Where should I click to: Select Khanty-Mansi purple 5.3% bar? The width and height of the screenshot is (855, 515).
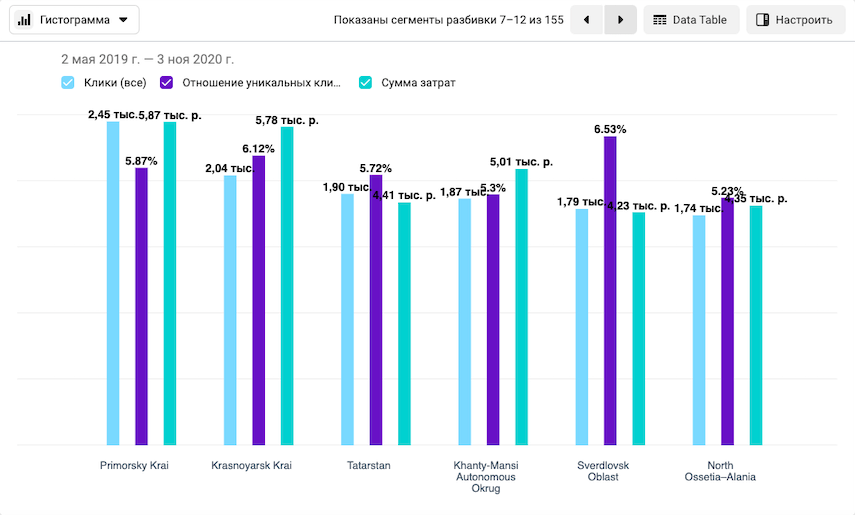[493, 320]
